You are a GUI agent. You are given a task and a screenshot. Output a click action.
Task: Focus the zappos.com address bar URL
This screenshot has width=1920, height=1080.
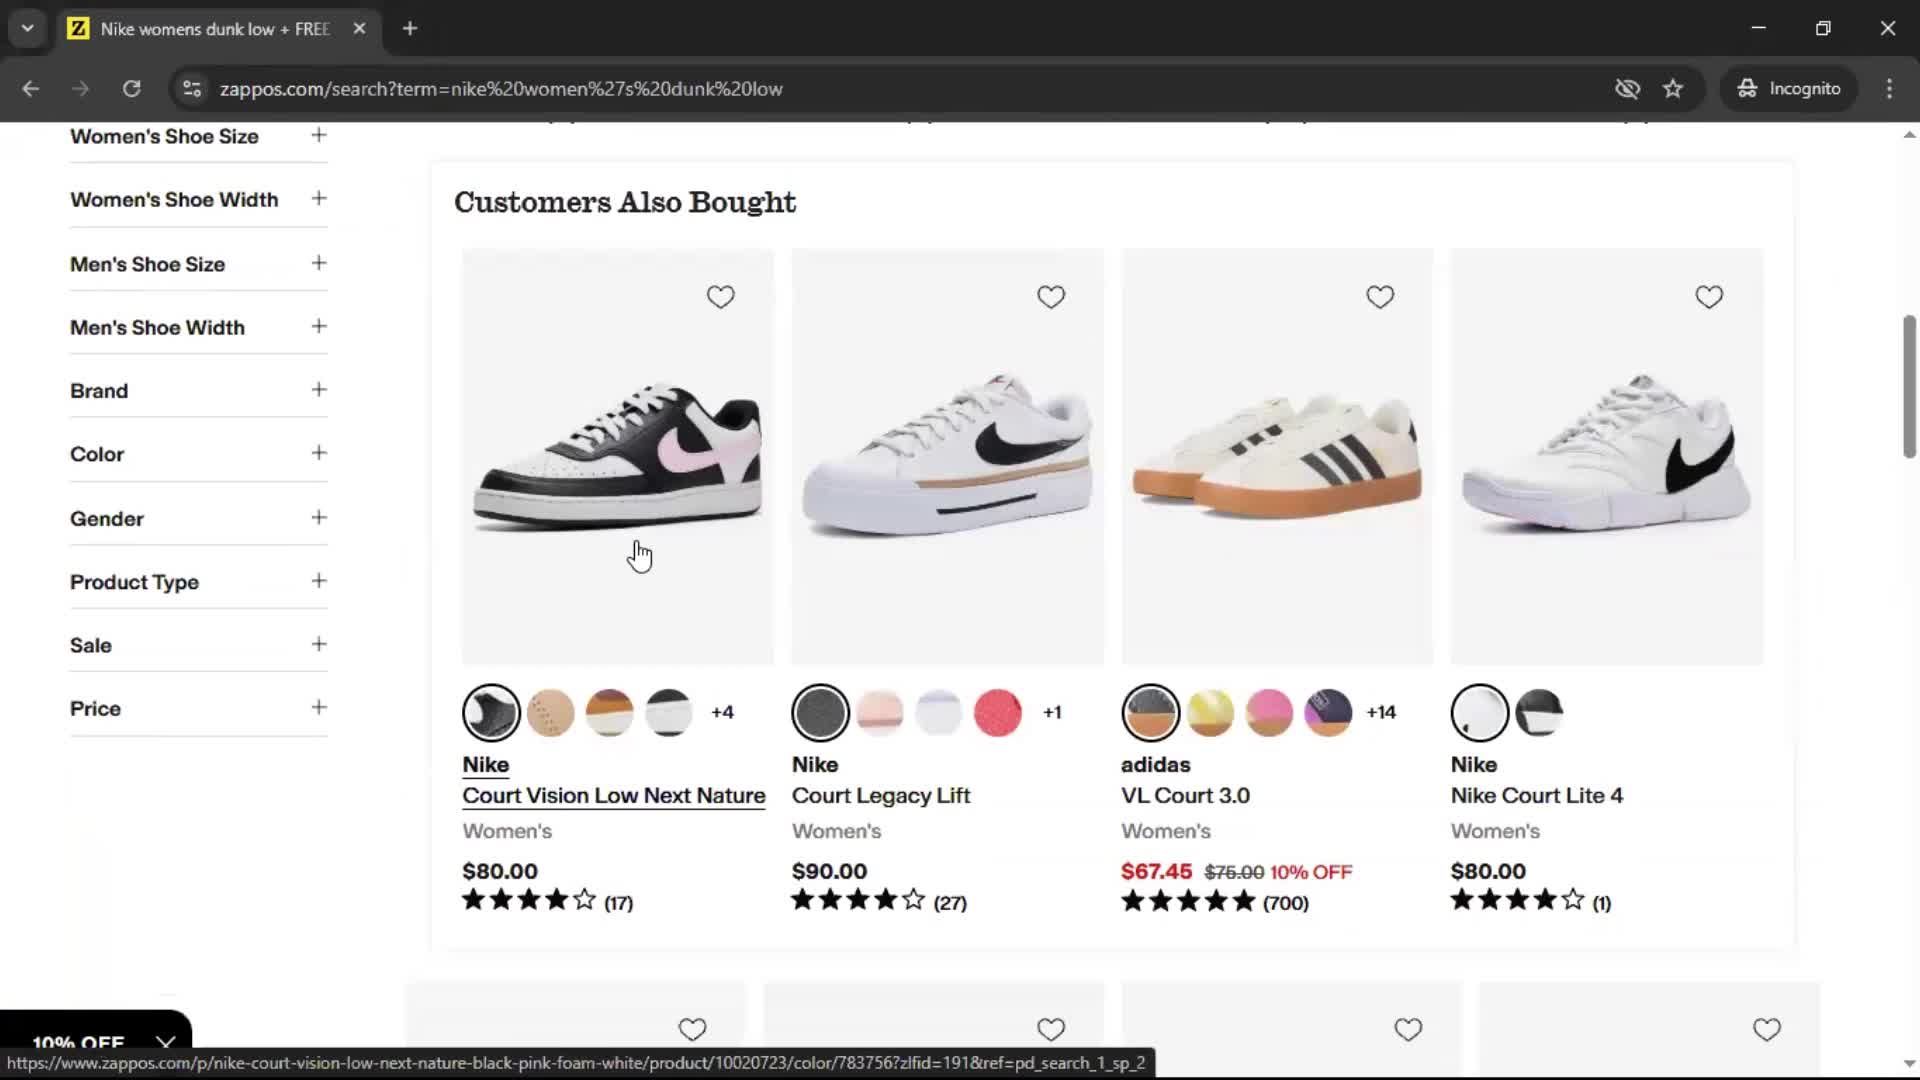tap(501, 89)
